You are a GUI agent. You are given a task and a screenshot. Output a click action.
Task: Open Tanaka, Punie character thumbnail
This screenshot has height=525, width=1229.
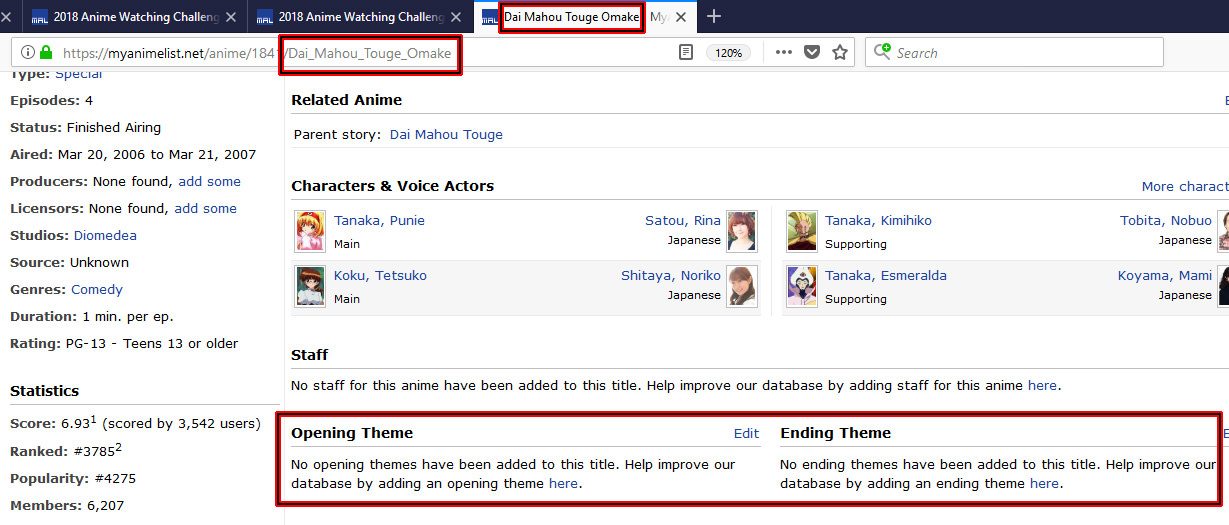pyautogui.click(x=310, y=231)
